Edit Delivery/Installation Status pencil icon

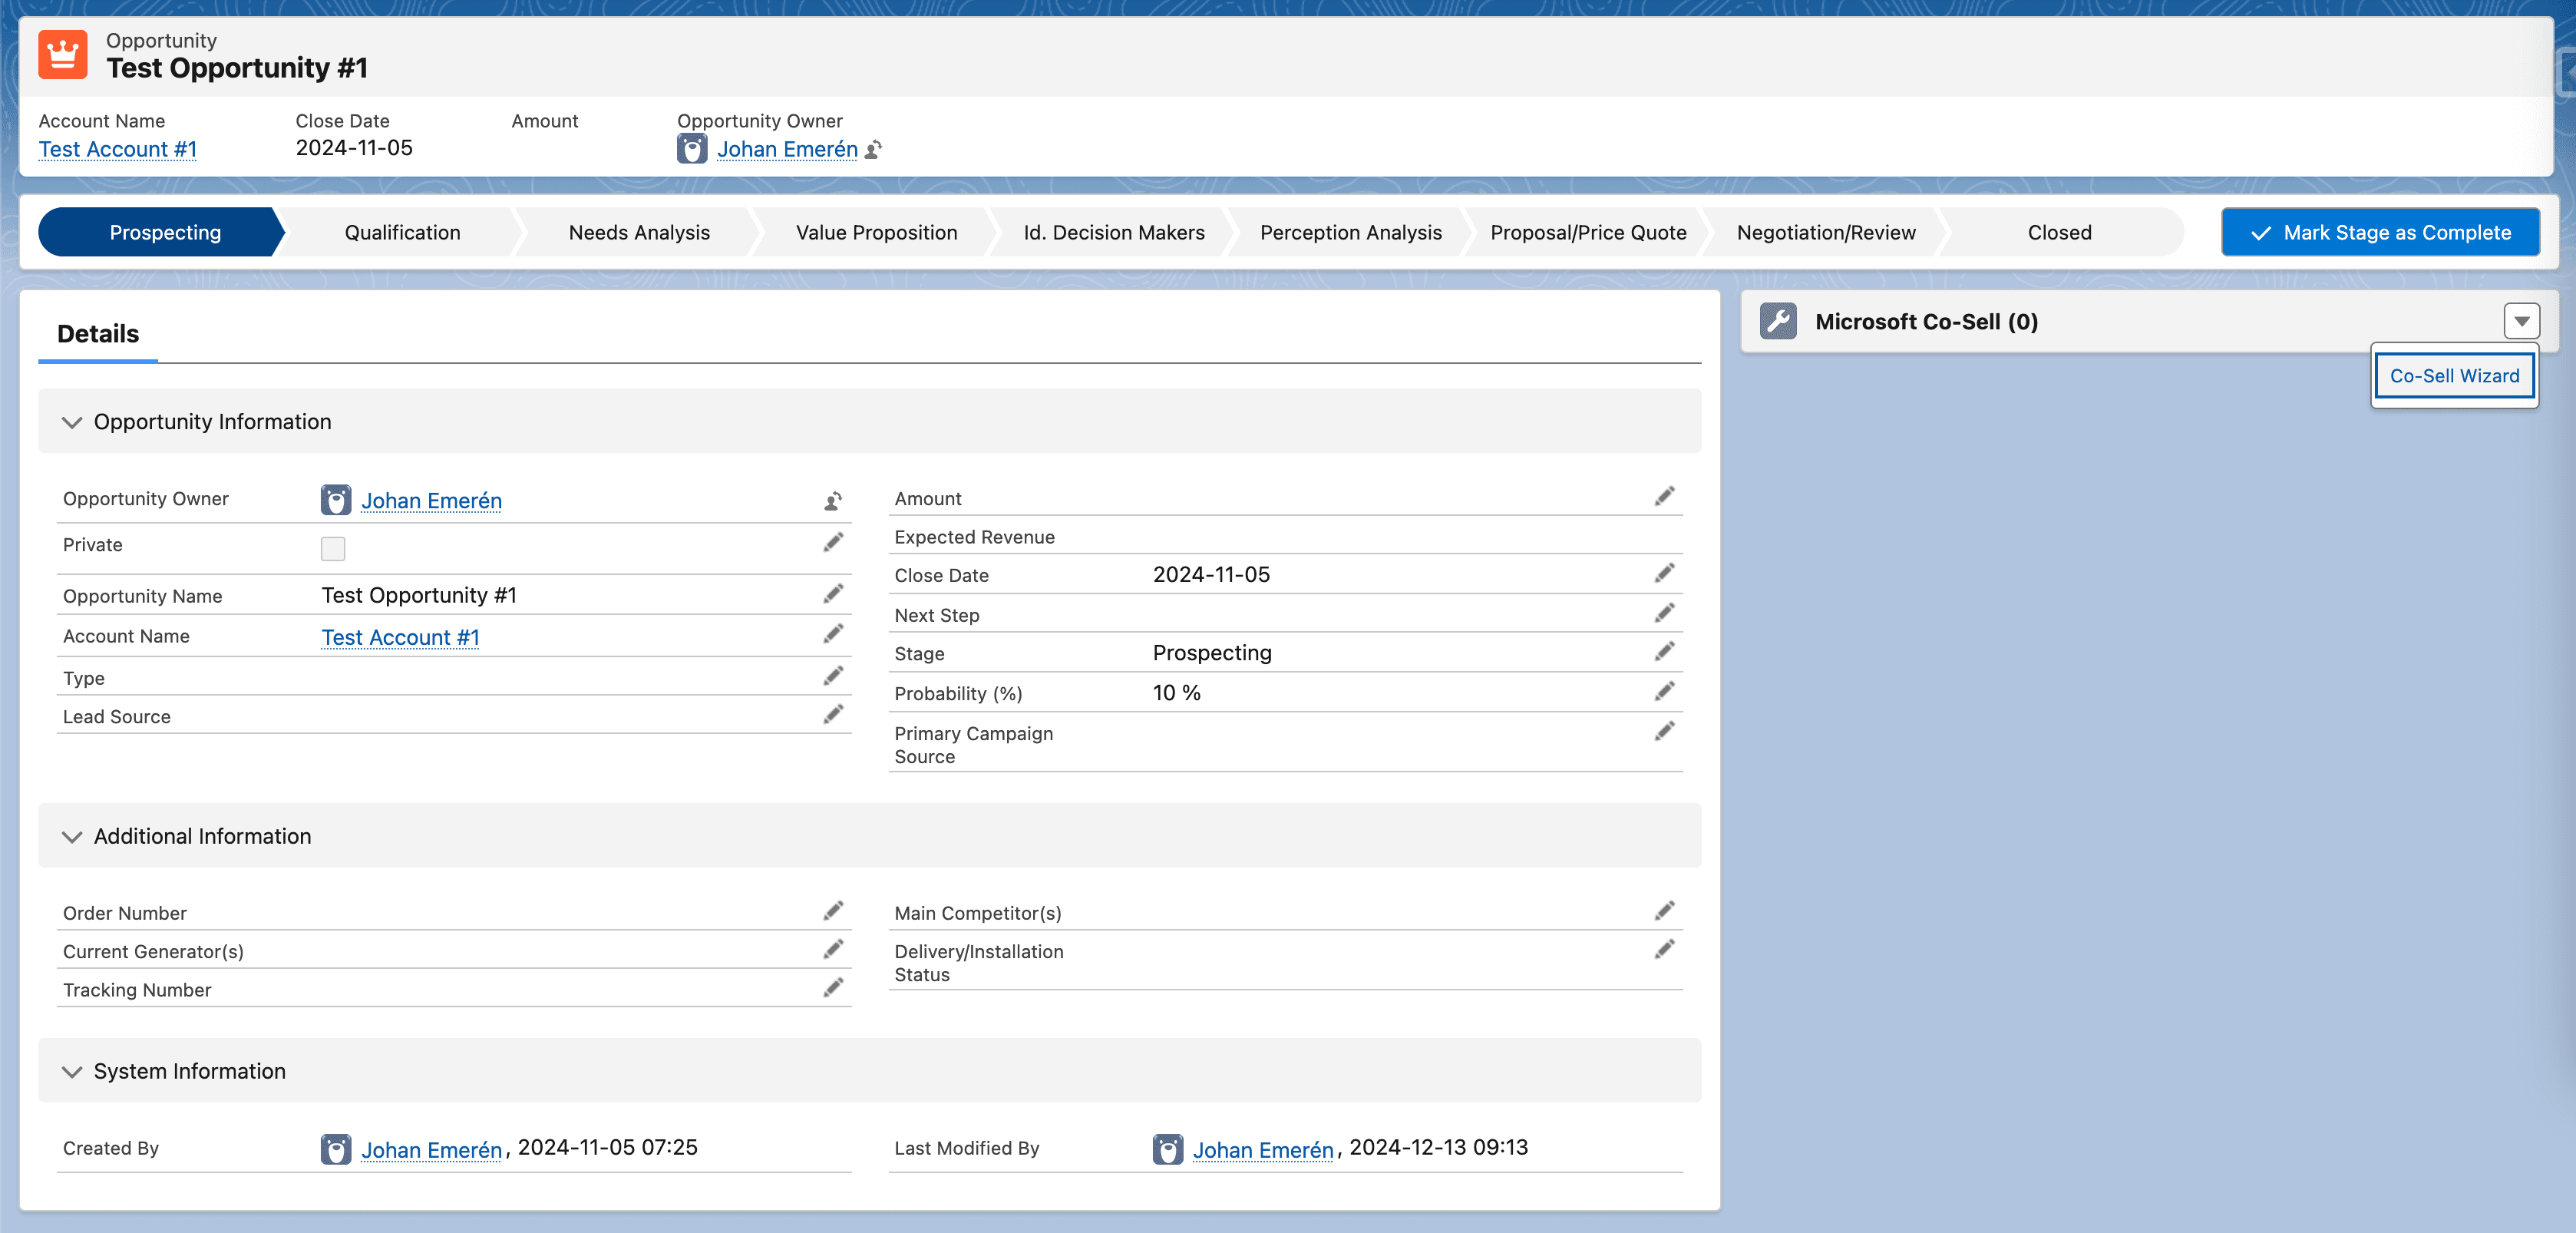pyautogui.click(x=1664, y=949)
